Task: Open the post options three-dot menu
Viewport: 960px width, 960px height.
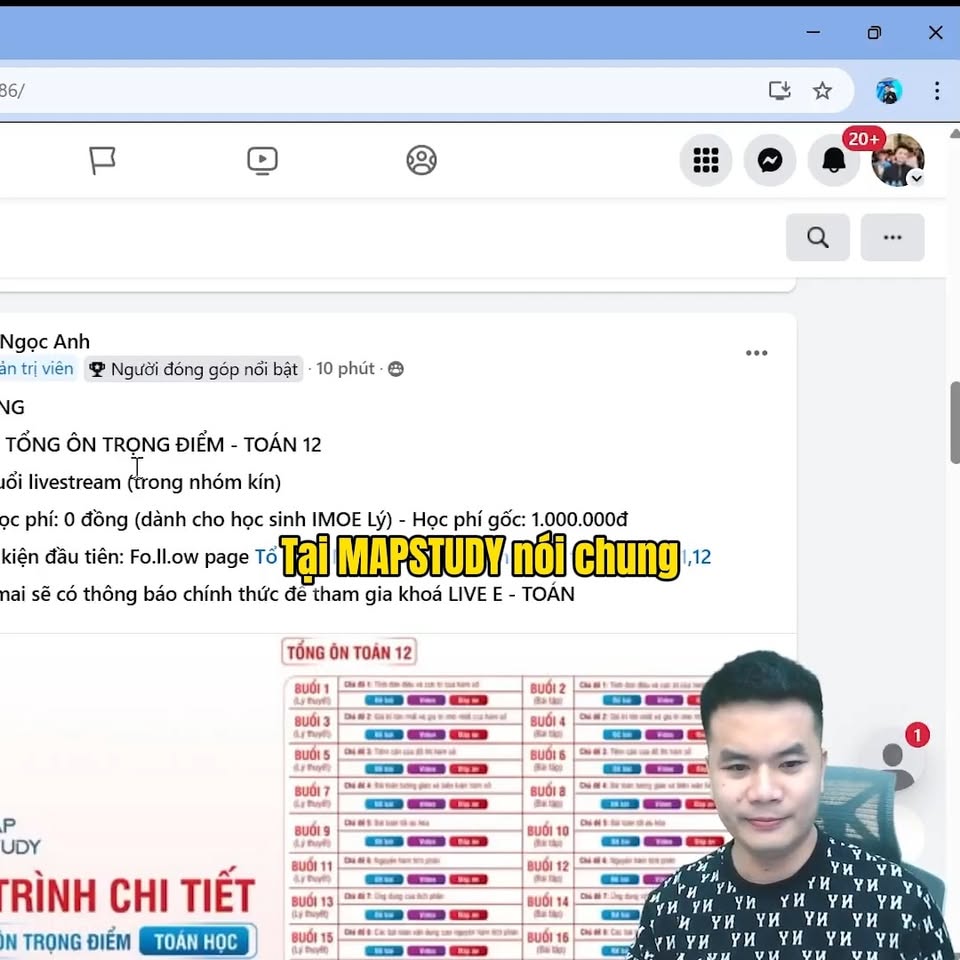Action: tap(757, 353)
